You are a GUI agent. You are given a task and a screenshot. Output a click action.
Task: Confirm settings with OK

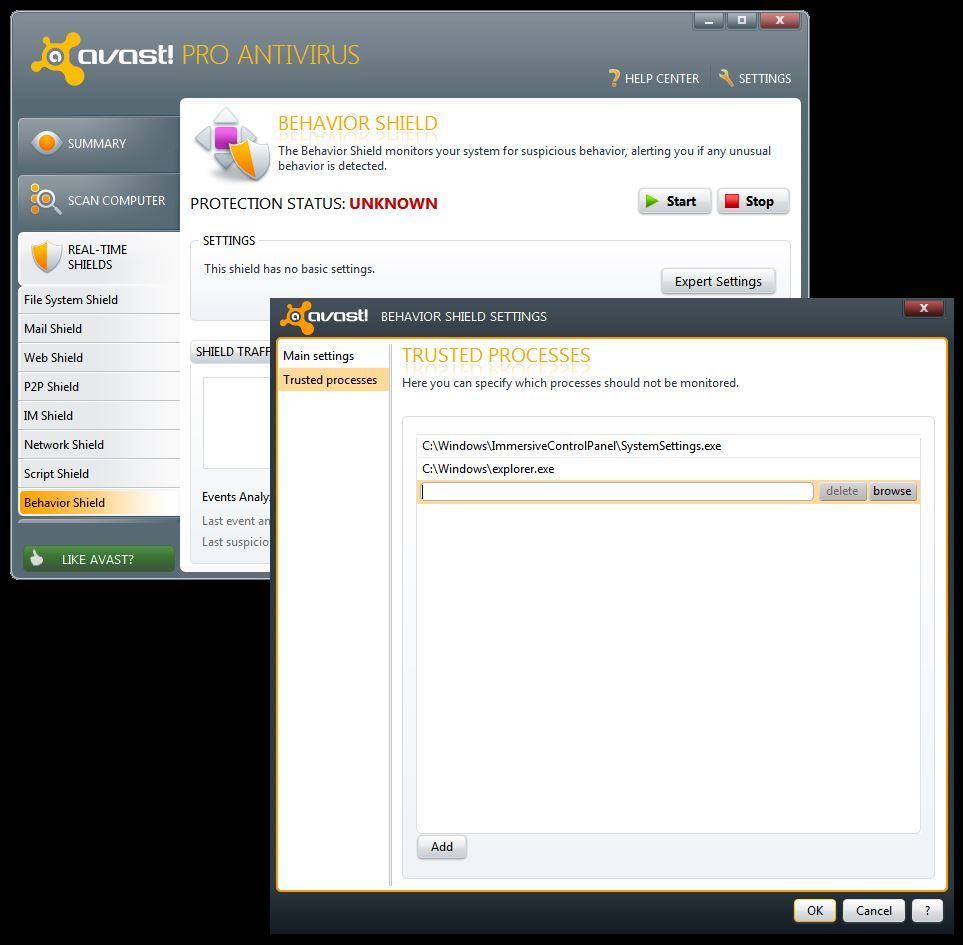[x=815, y=911]
